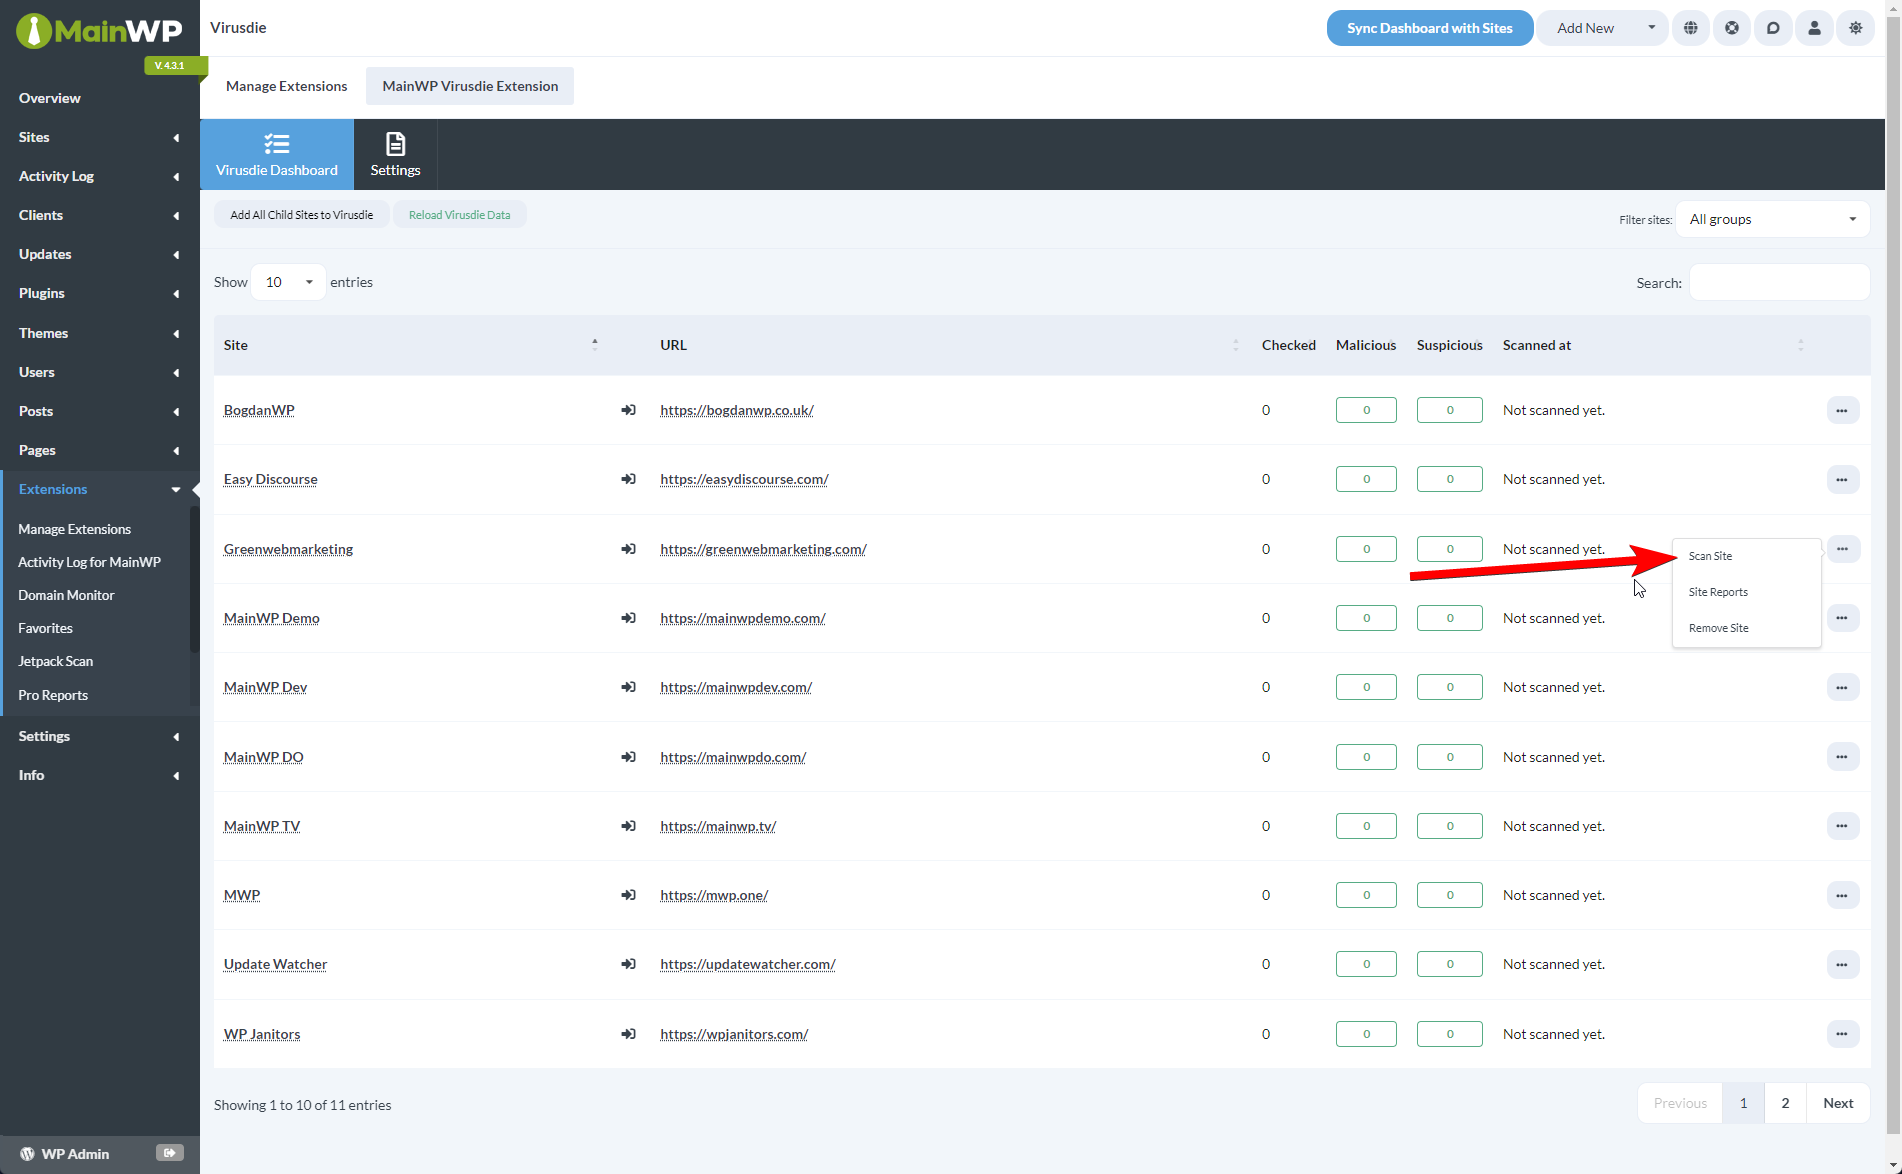Click the WP Admin exit icon in sidebar
Viewport: 1902px width, 1174px height.
170,1153
